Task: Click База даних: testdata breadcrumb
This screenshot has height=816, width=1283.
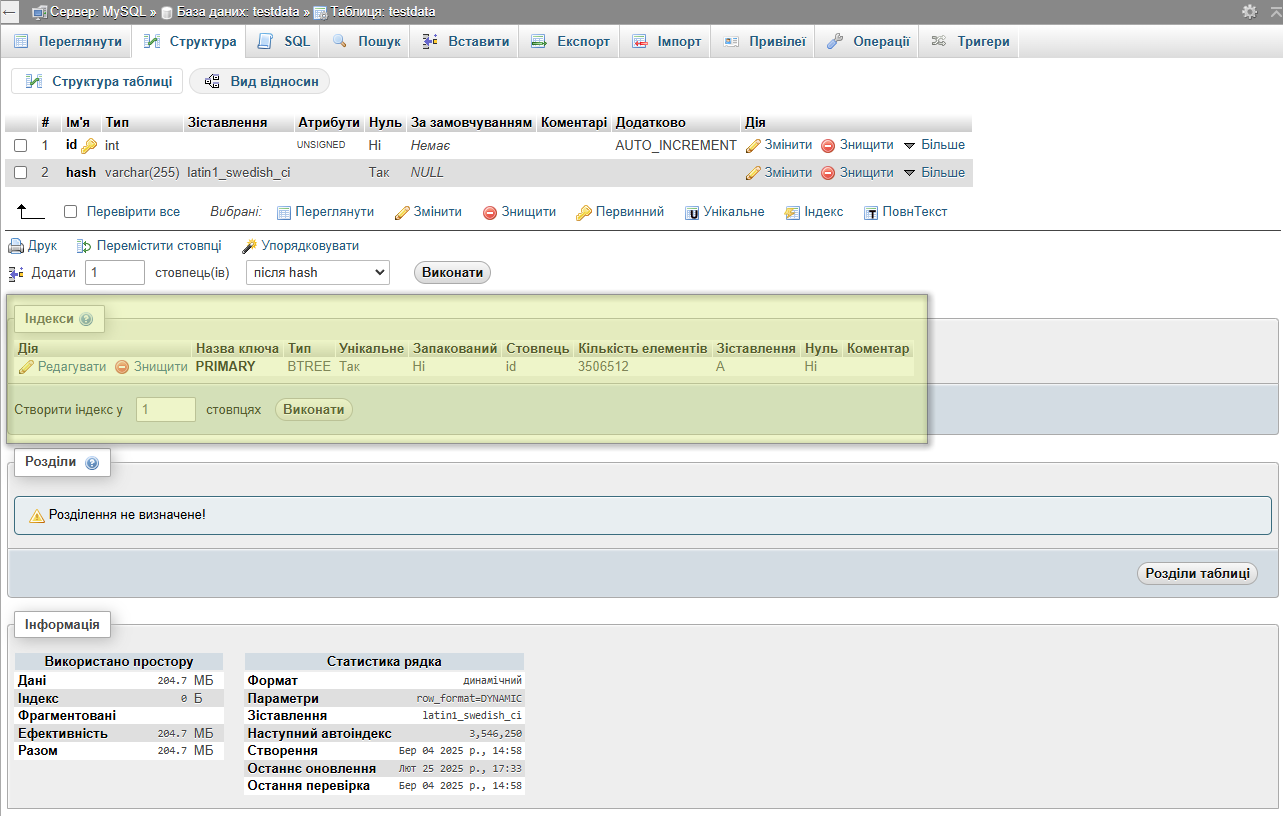Action: [229, 12]
